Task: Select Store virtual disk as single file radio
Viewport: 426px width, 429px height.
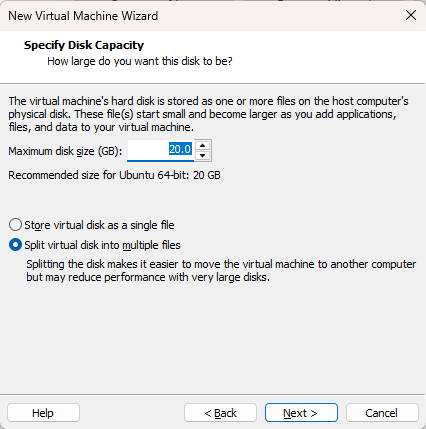Action: pos(15,225)
